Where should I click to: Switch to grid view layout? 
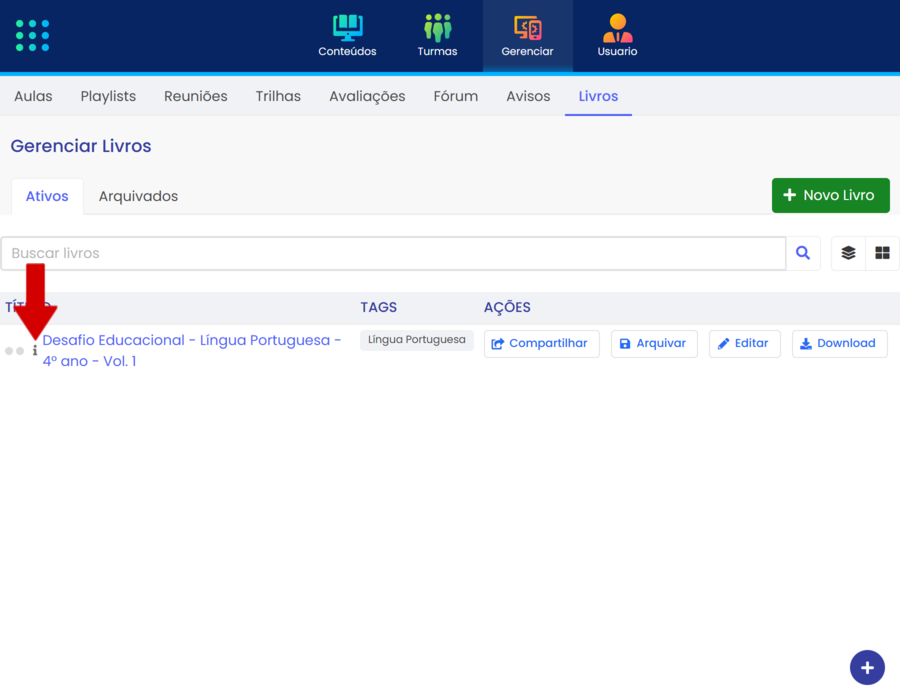[882, 254]
